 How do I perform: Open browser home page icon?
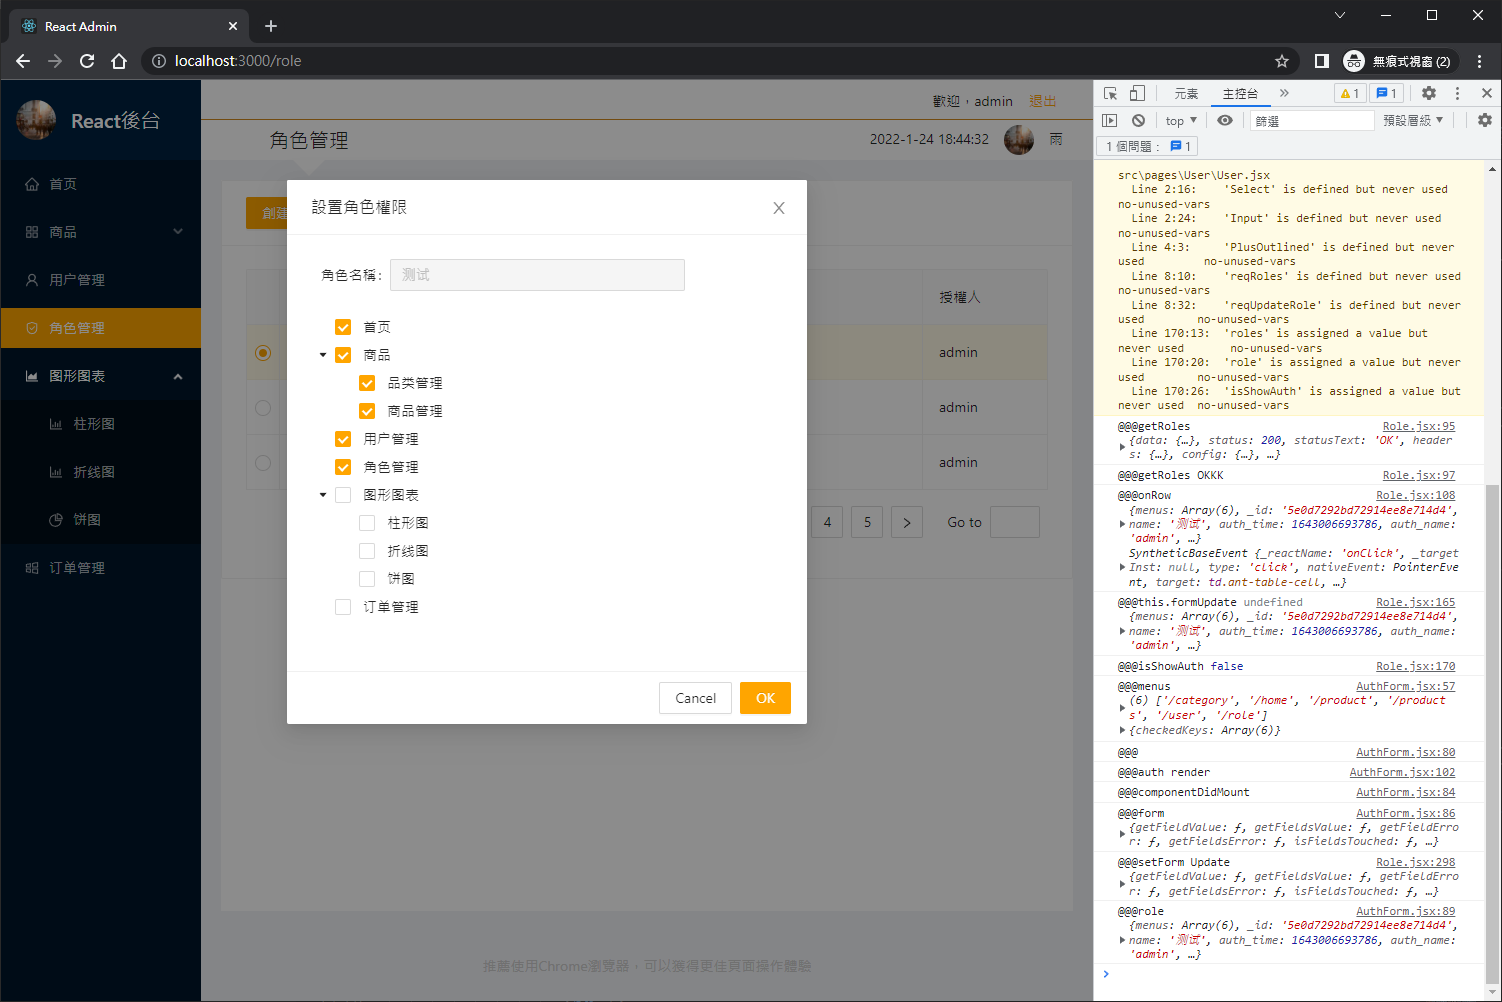click(119, 61)
